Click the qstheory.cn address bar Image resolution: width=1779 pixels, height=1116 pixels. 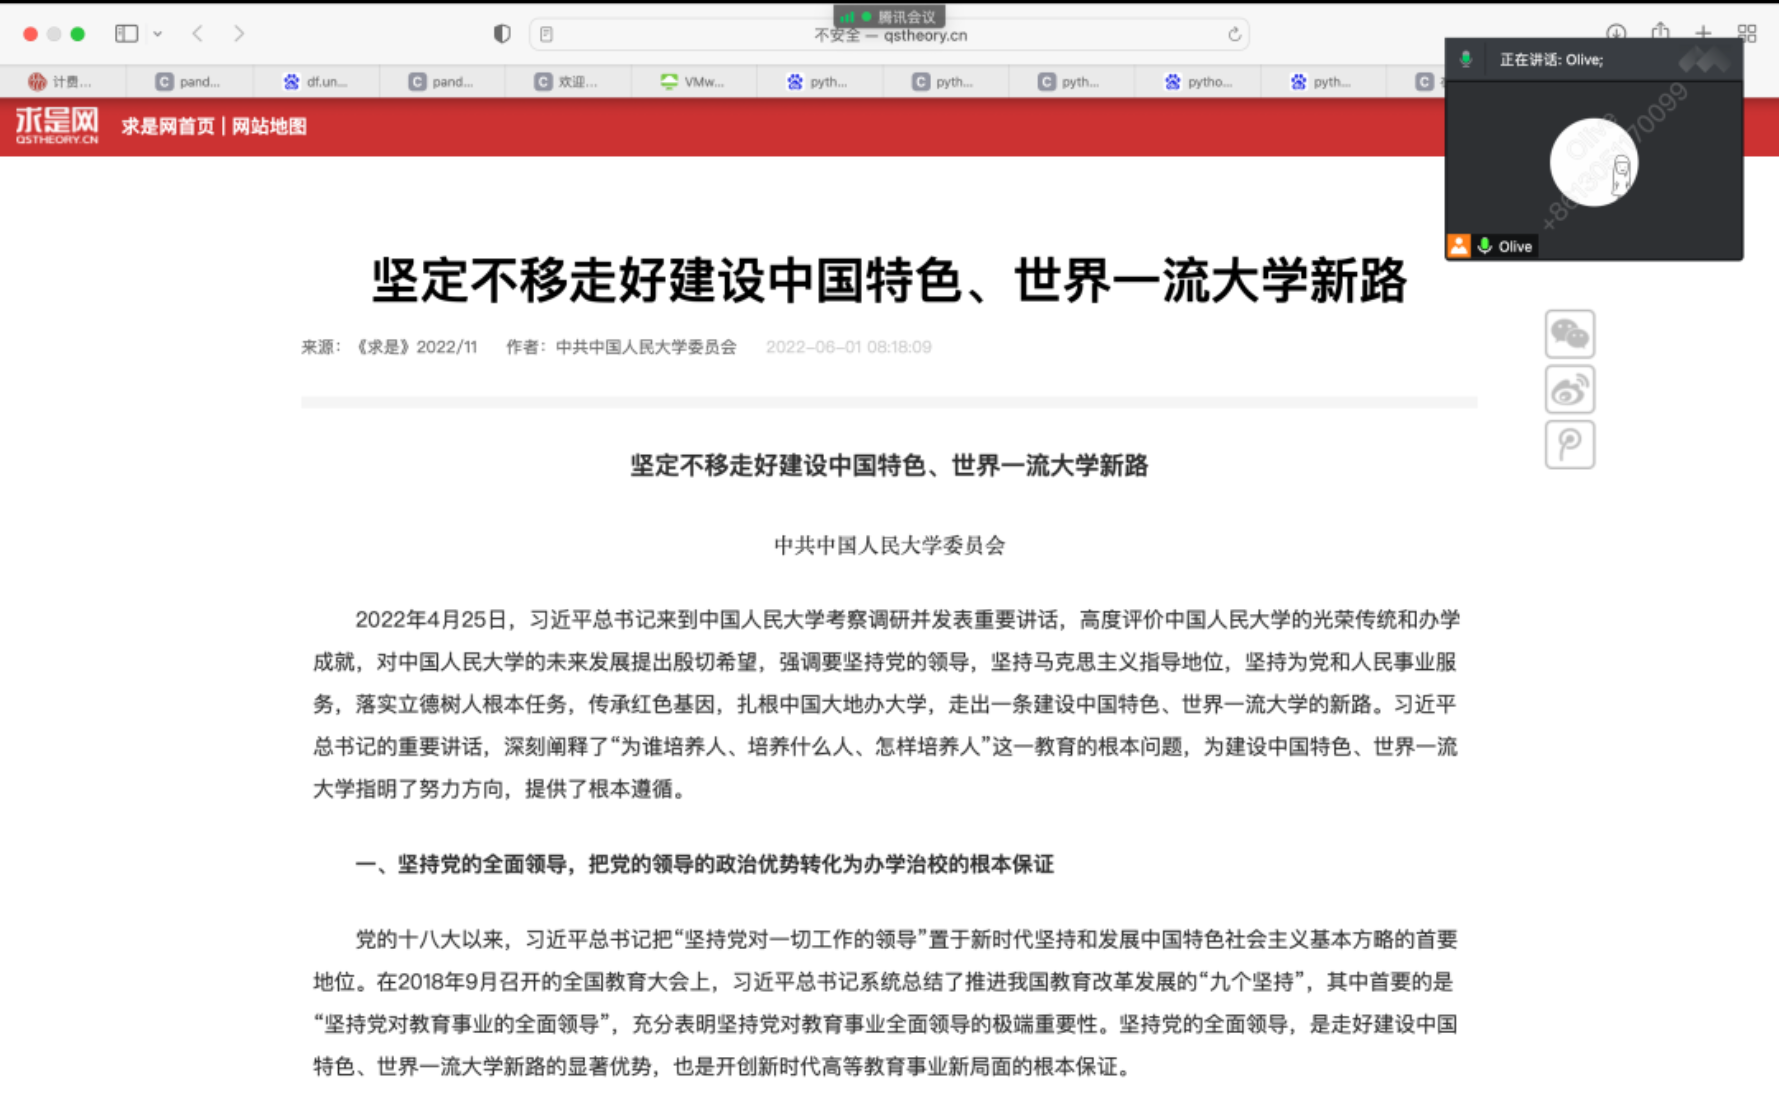click(890, 36)
